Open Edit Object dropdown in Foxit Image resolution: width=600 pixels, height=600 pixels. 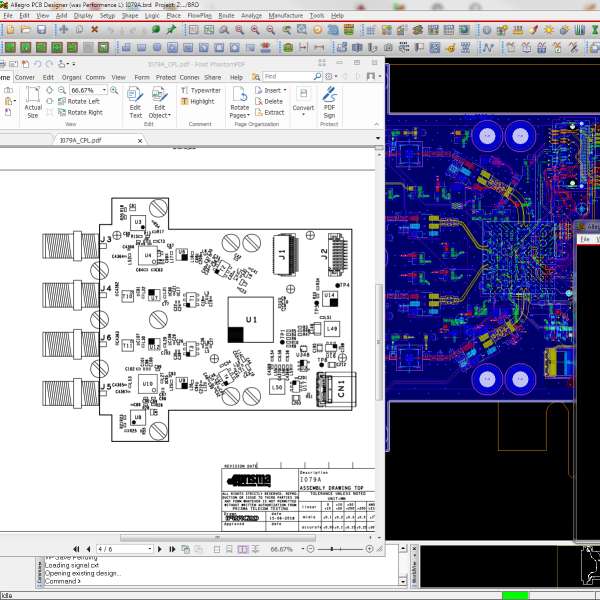tap(160, 103)
